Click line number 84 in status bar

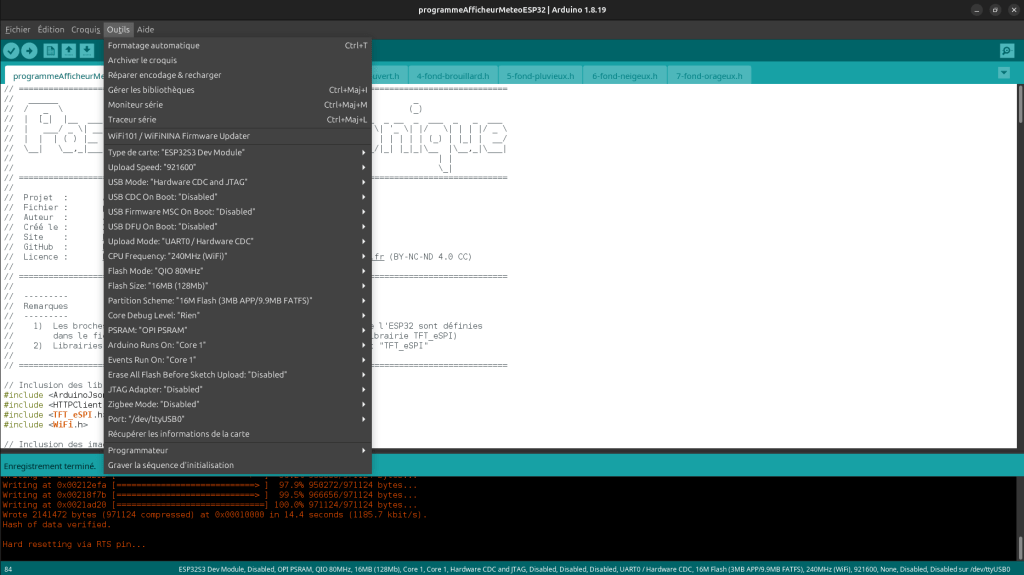[x=8, y=569]
